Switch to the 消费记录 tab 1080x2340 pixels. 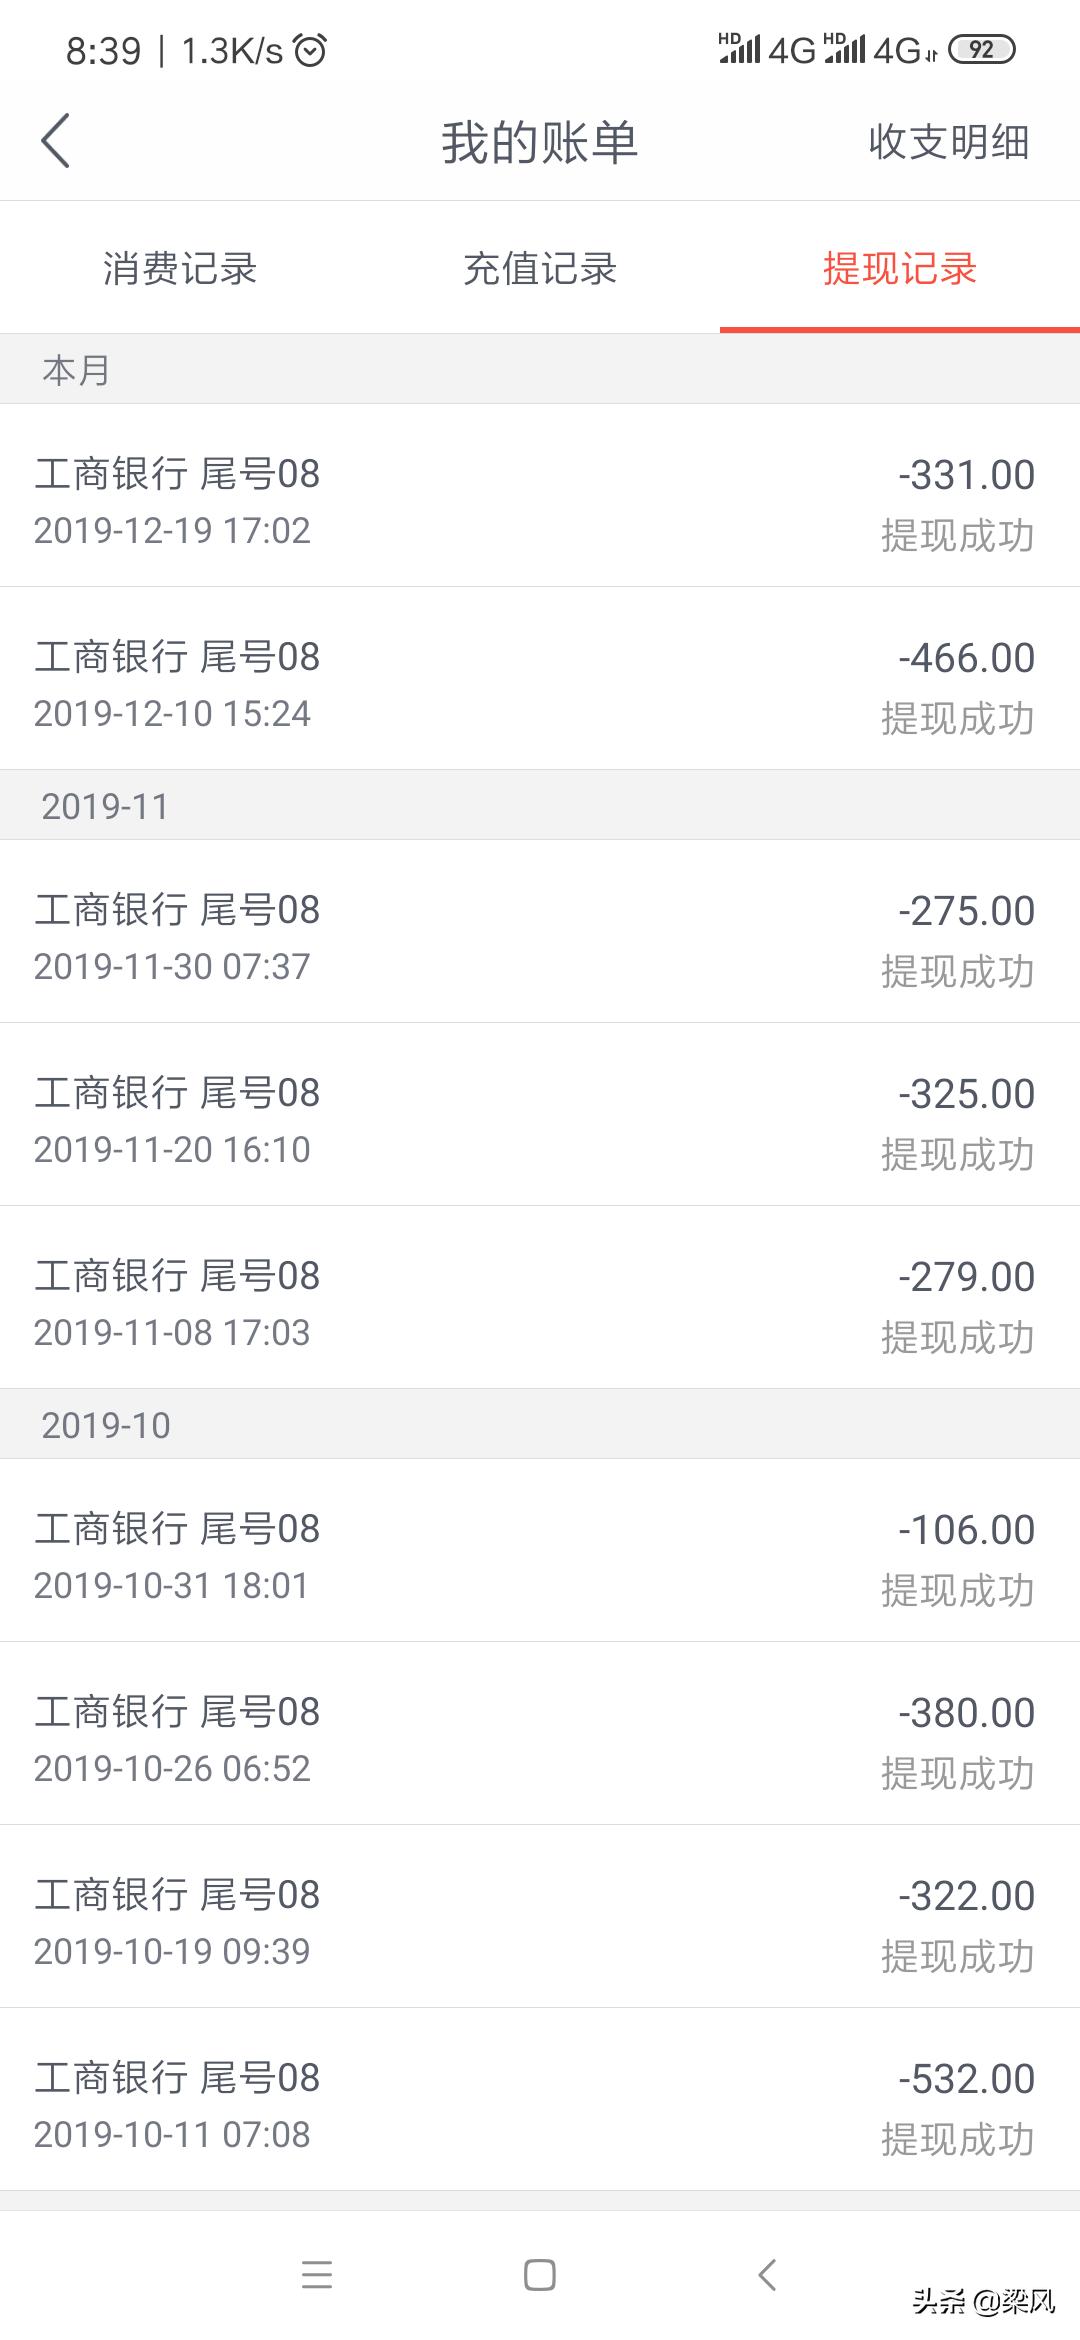point(180,268)
